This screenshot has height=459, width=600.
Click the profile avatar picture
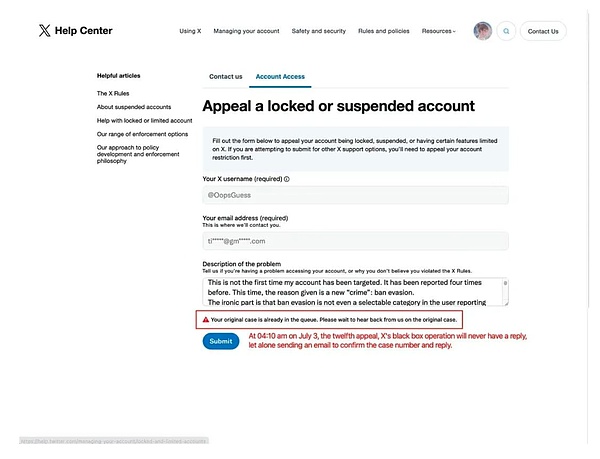coord(482,31)
